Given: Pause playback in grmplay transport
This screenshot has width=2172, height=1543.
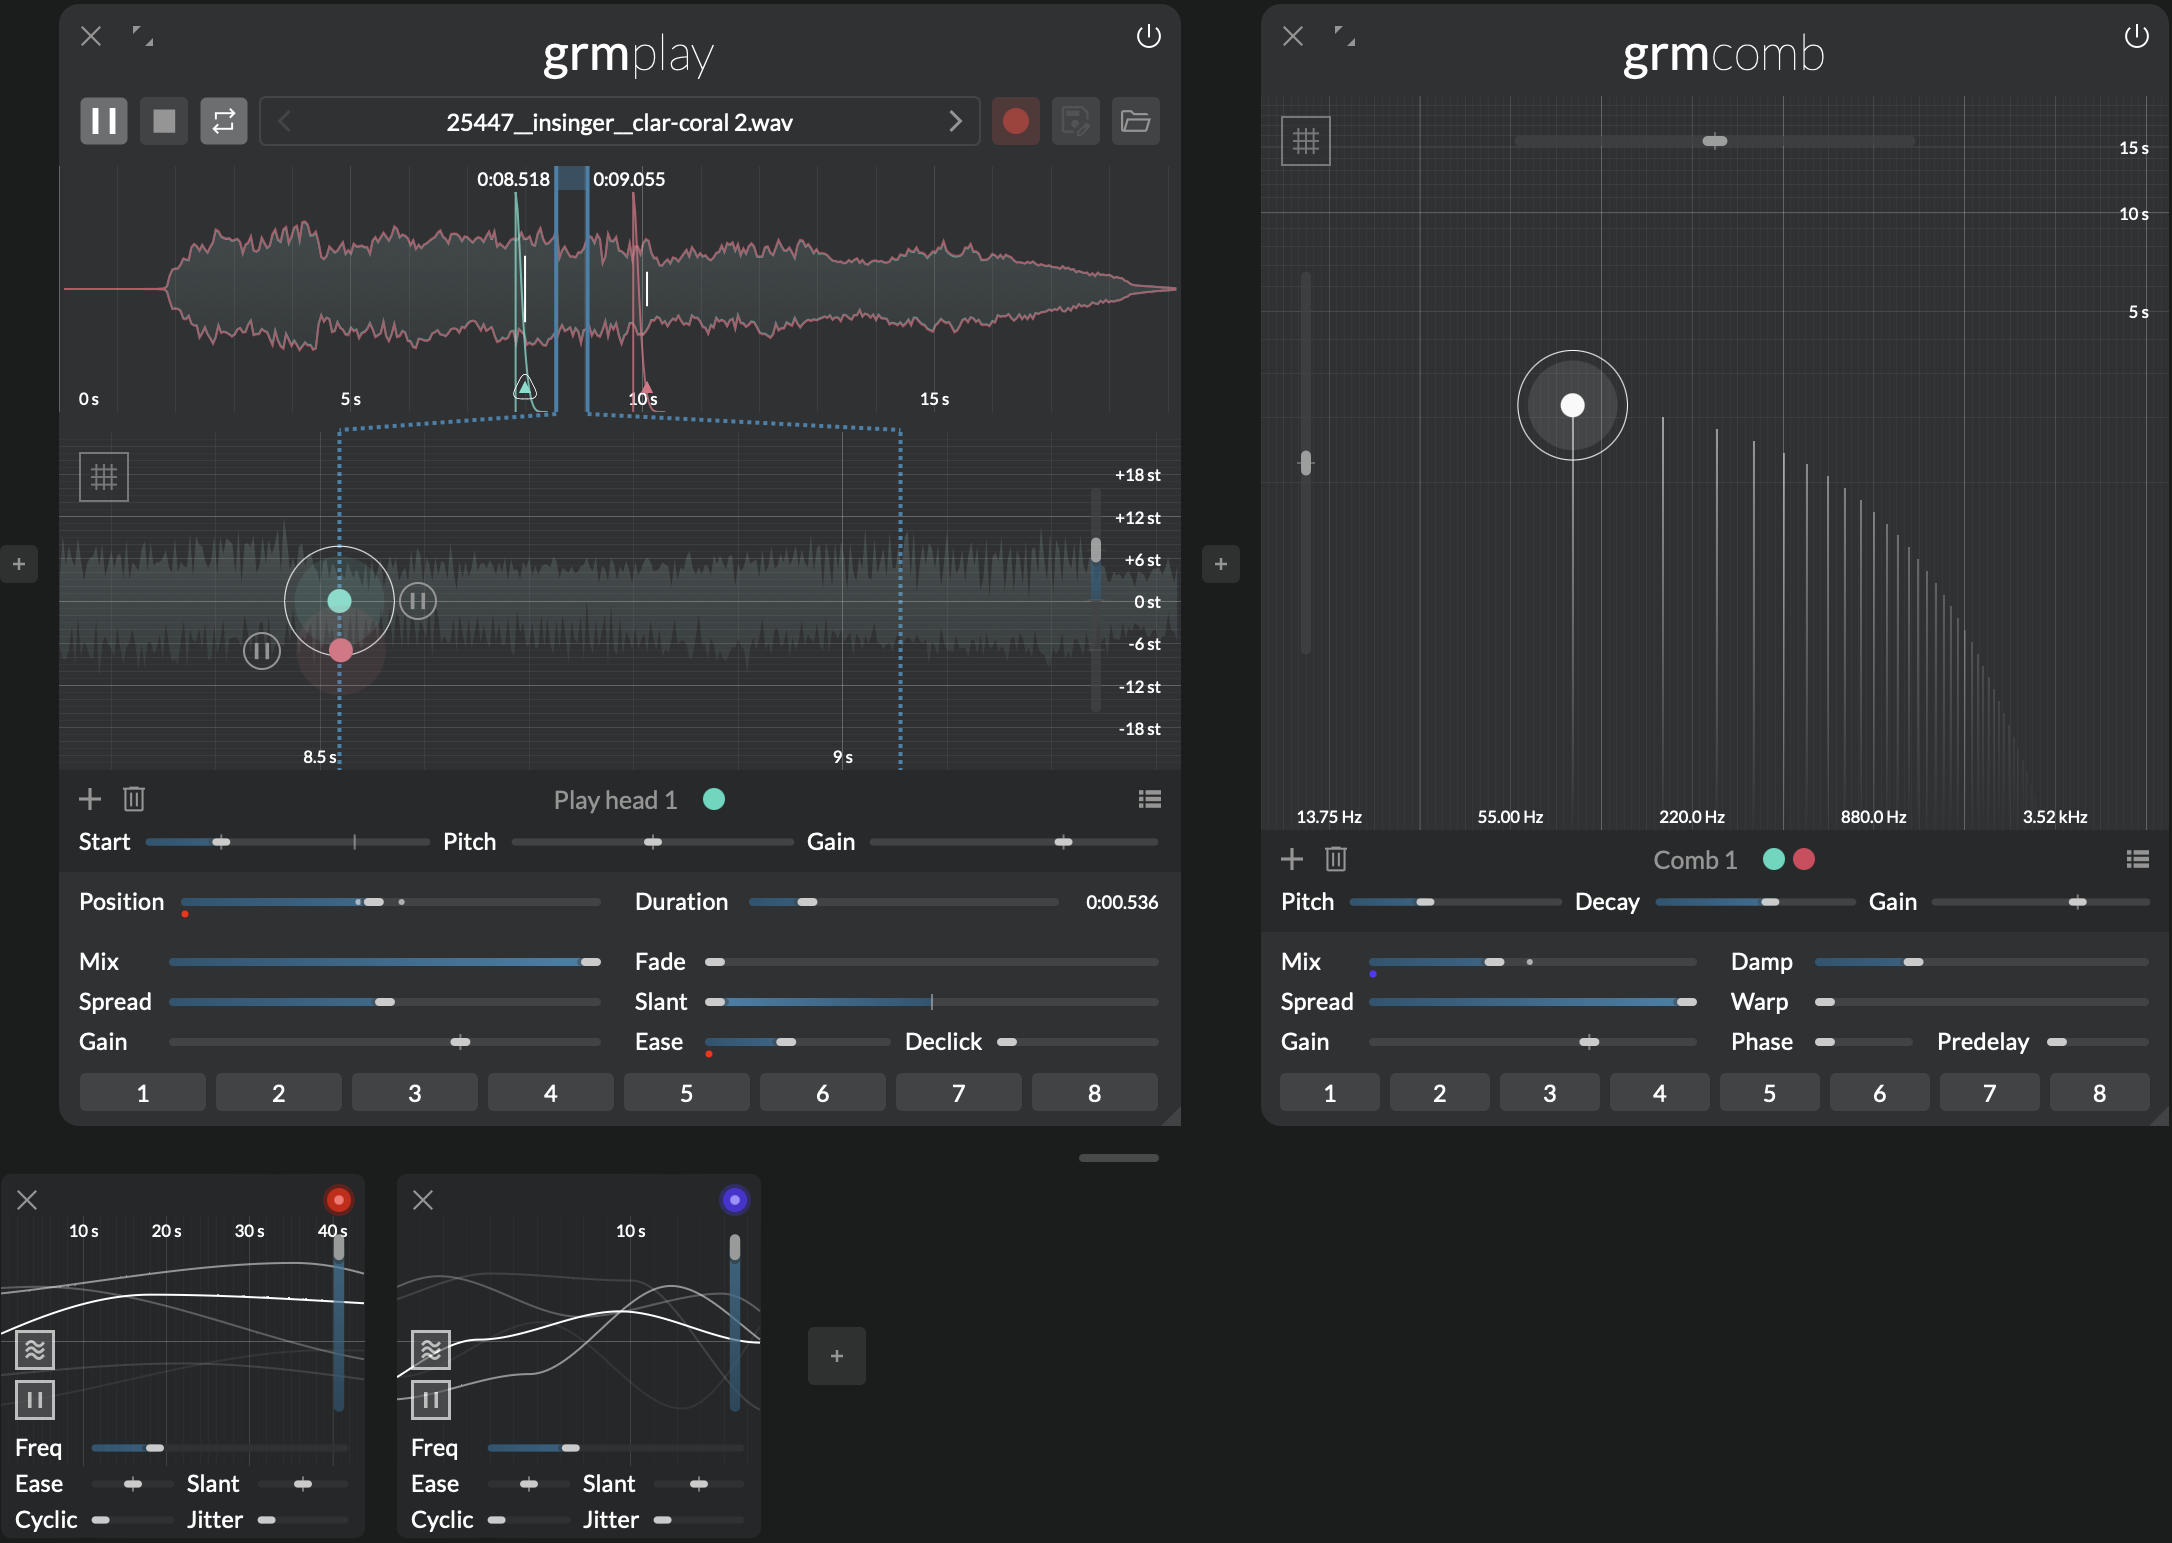Looking at the screenshot, I should (104, 122).
